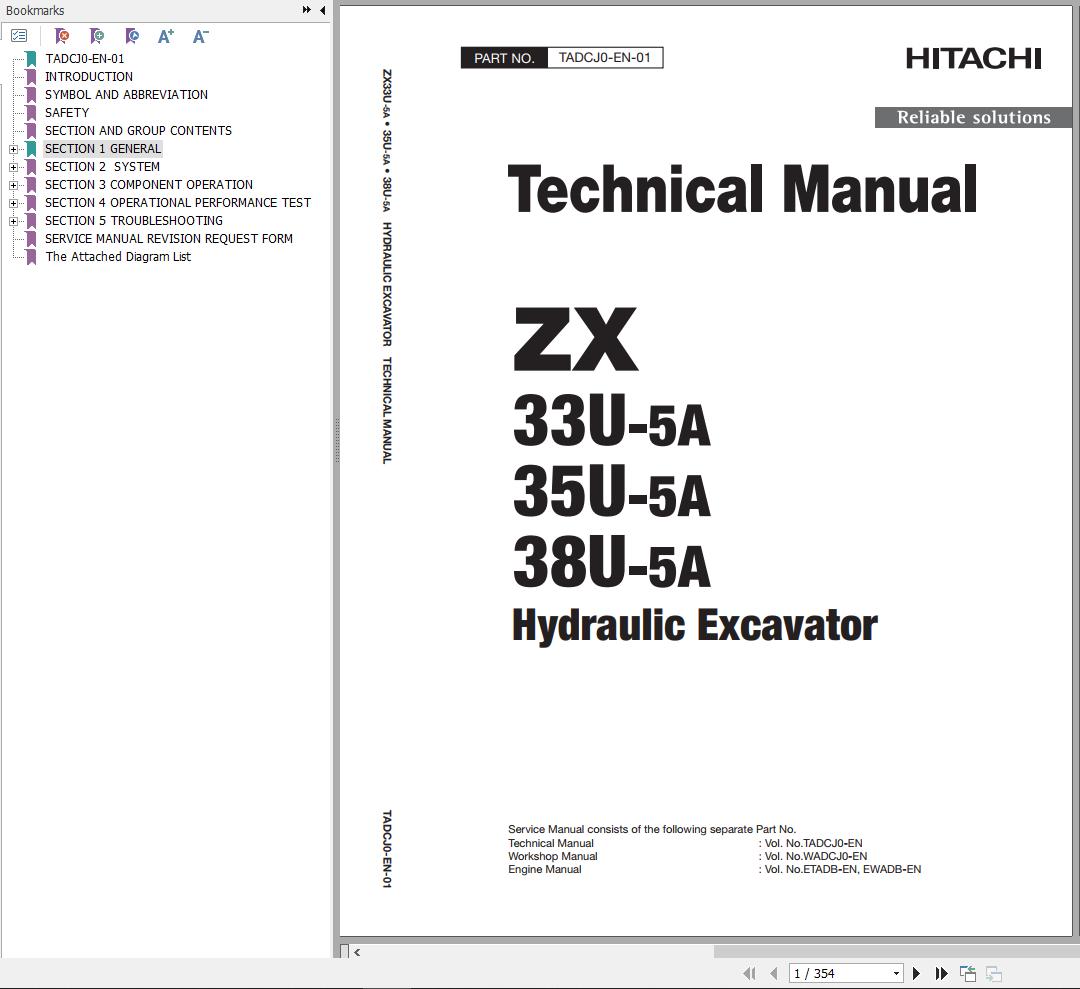Click the 33U-5A model text
The width and height of the screenshot is (1080, 989).
coord(612,420)
